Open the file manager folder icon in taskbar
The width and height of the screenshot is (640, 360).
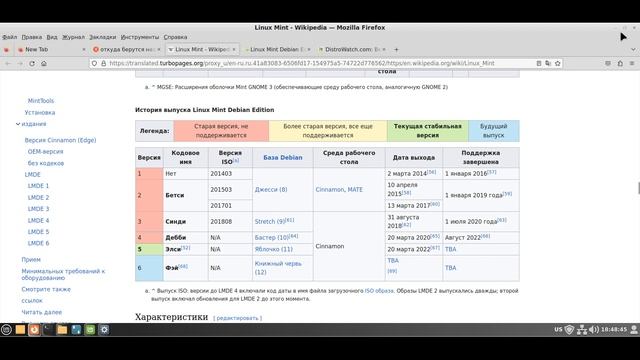62,330
